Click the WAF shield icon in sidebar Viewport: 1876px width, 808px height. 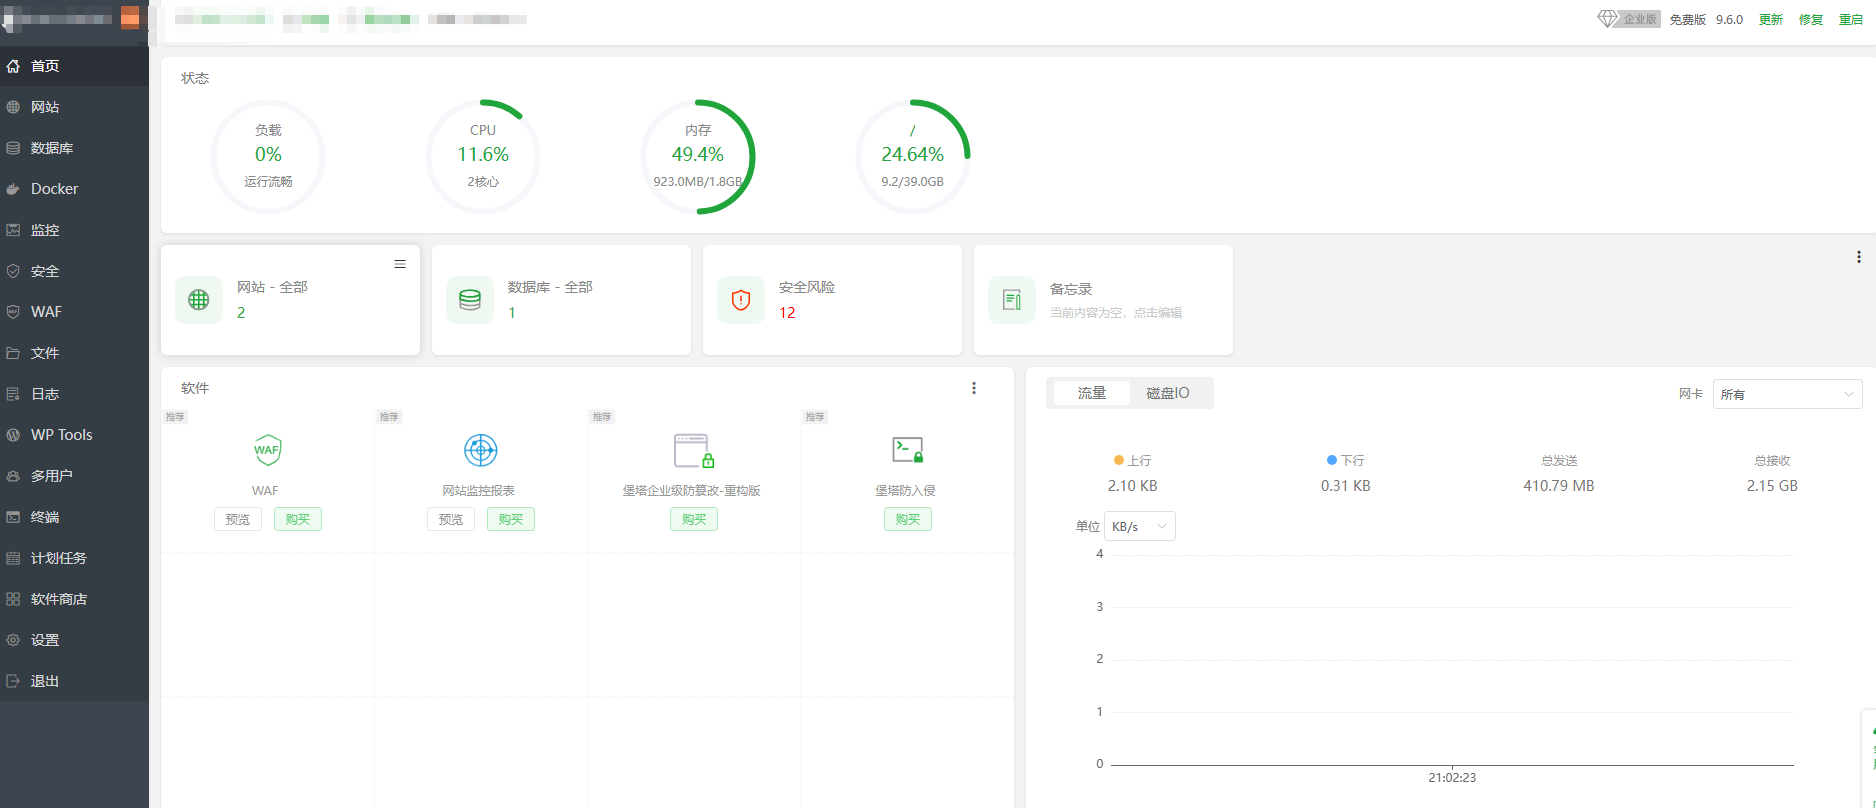click(x=13, y=312)
